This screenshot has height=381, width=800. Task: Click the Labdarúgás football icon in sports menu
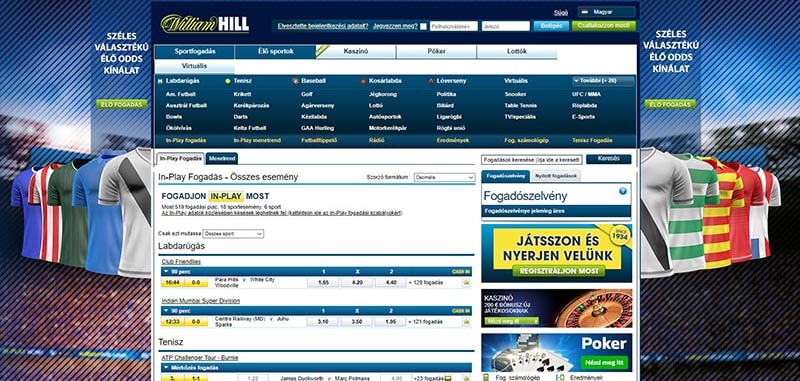(x=160, y=81)
